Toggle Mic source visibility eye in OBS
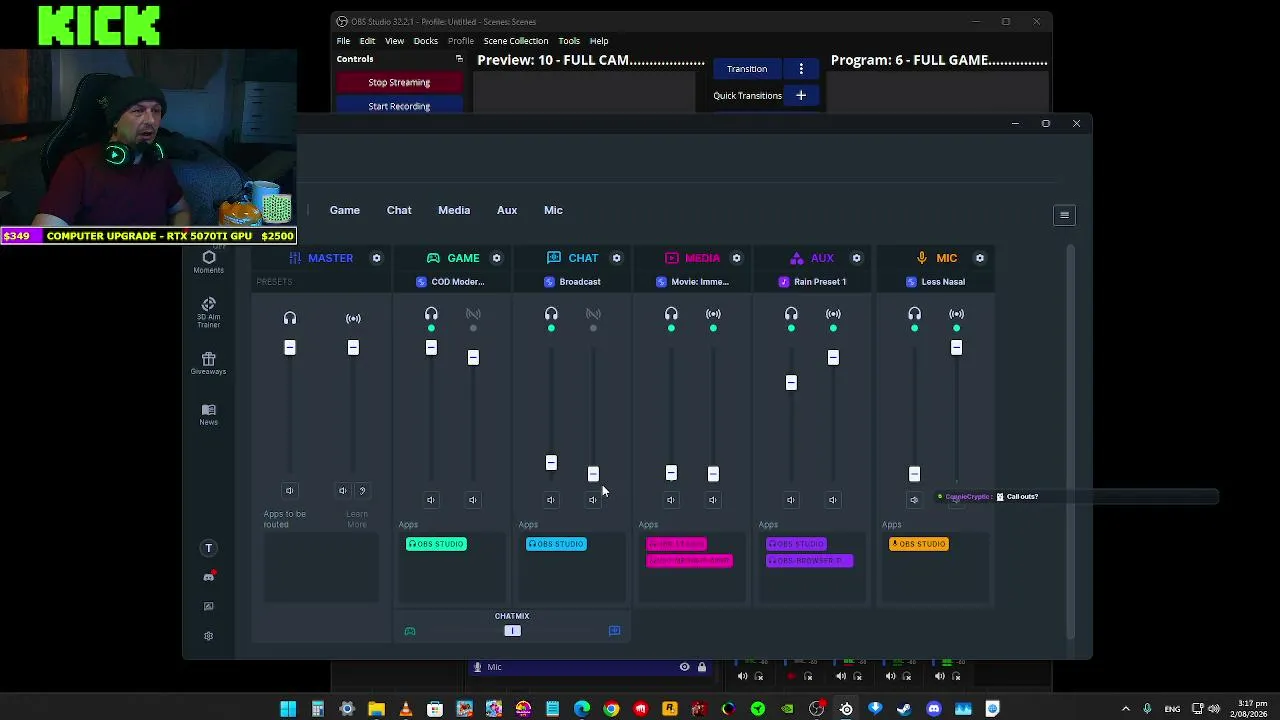Screen dimensions: 1280x720 pos(684,667)
